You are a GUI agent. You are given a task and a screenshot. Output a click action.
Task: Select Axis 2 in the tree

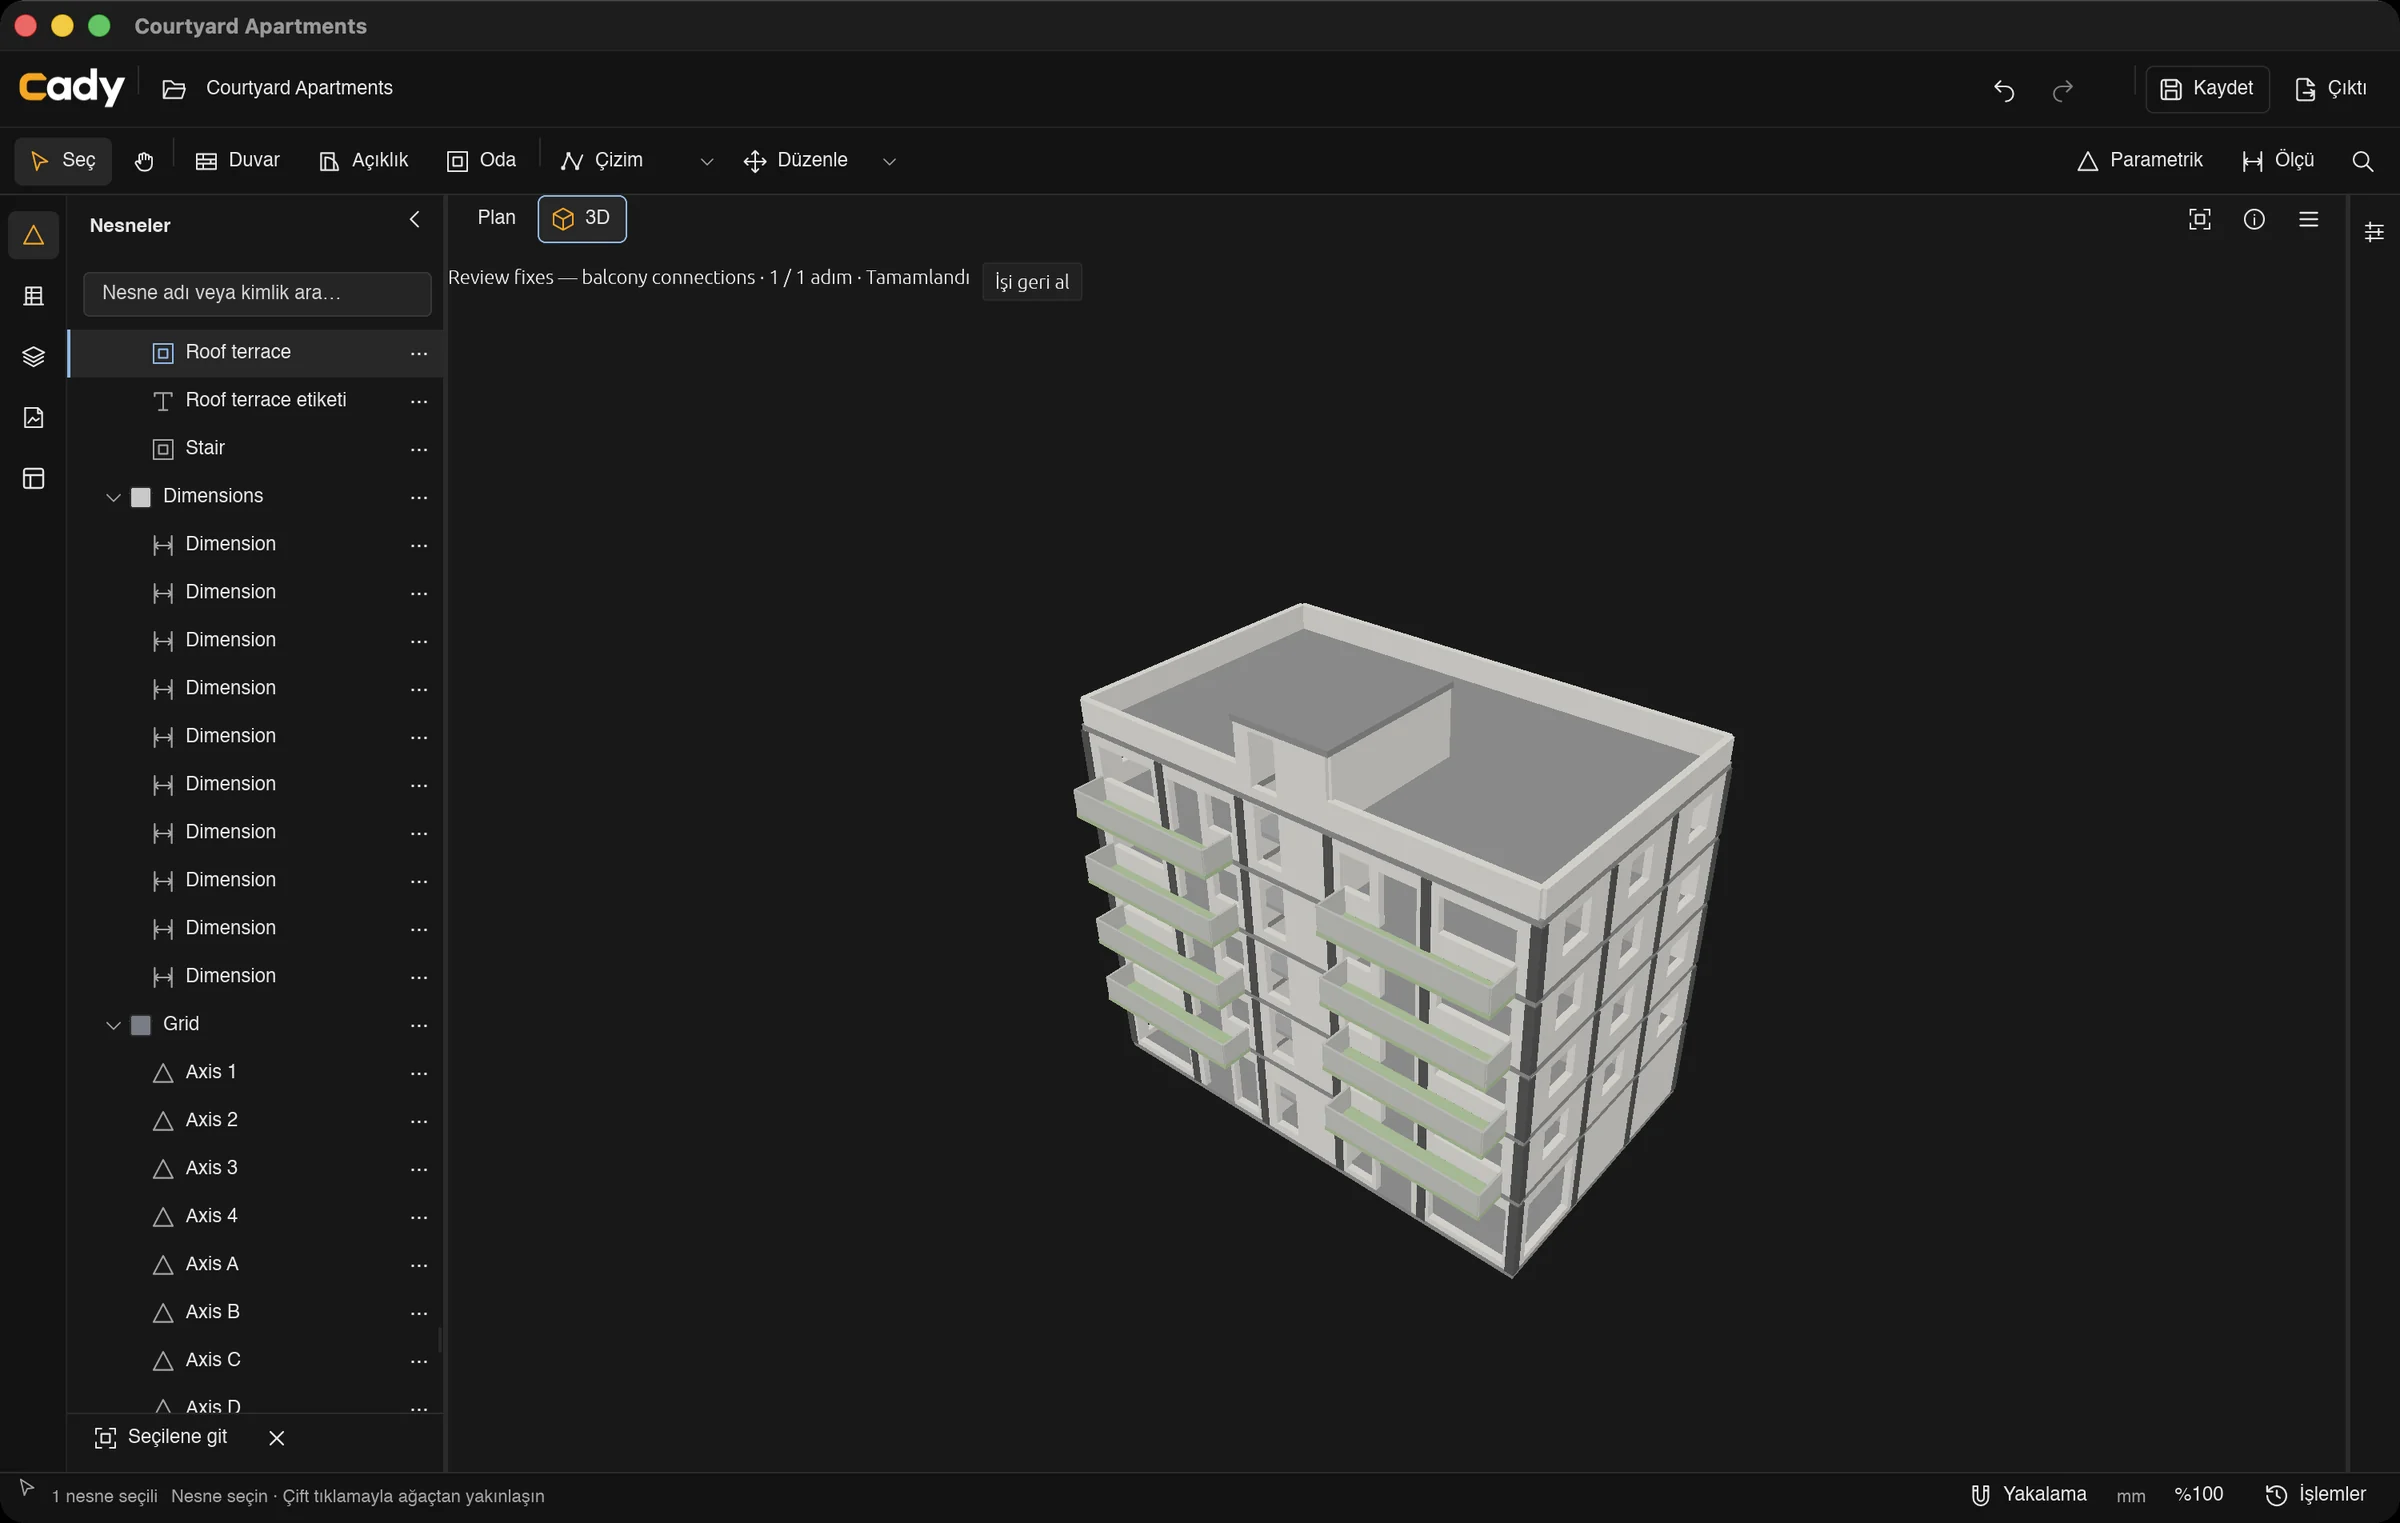coord(255,1121)
